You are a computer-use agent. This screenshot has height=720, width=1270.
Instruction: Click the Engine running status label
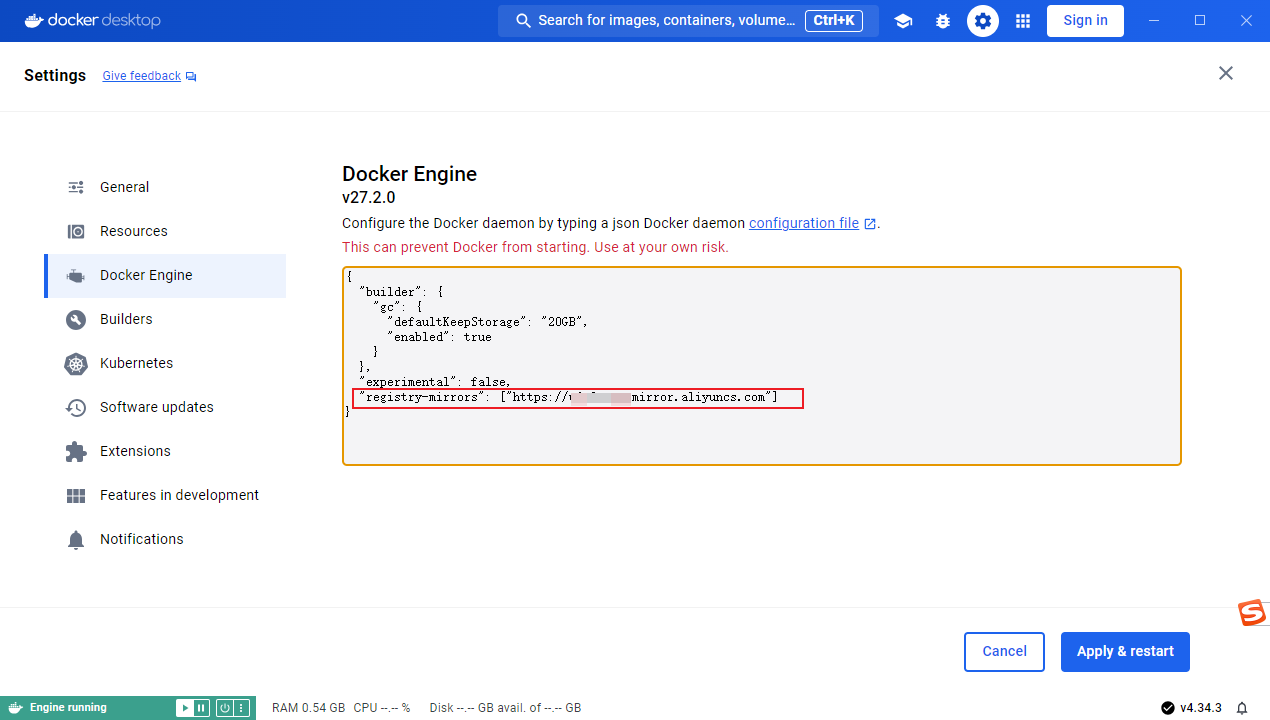point(68,708)
